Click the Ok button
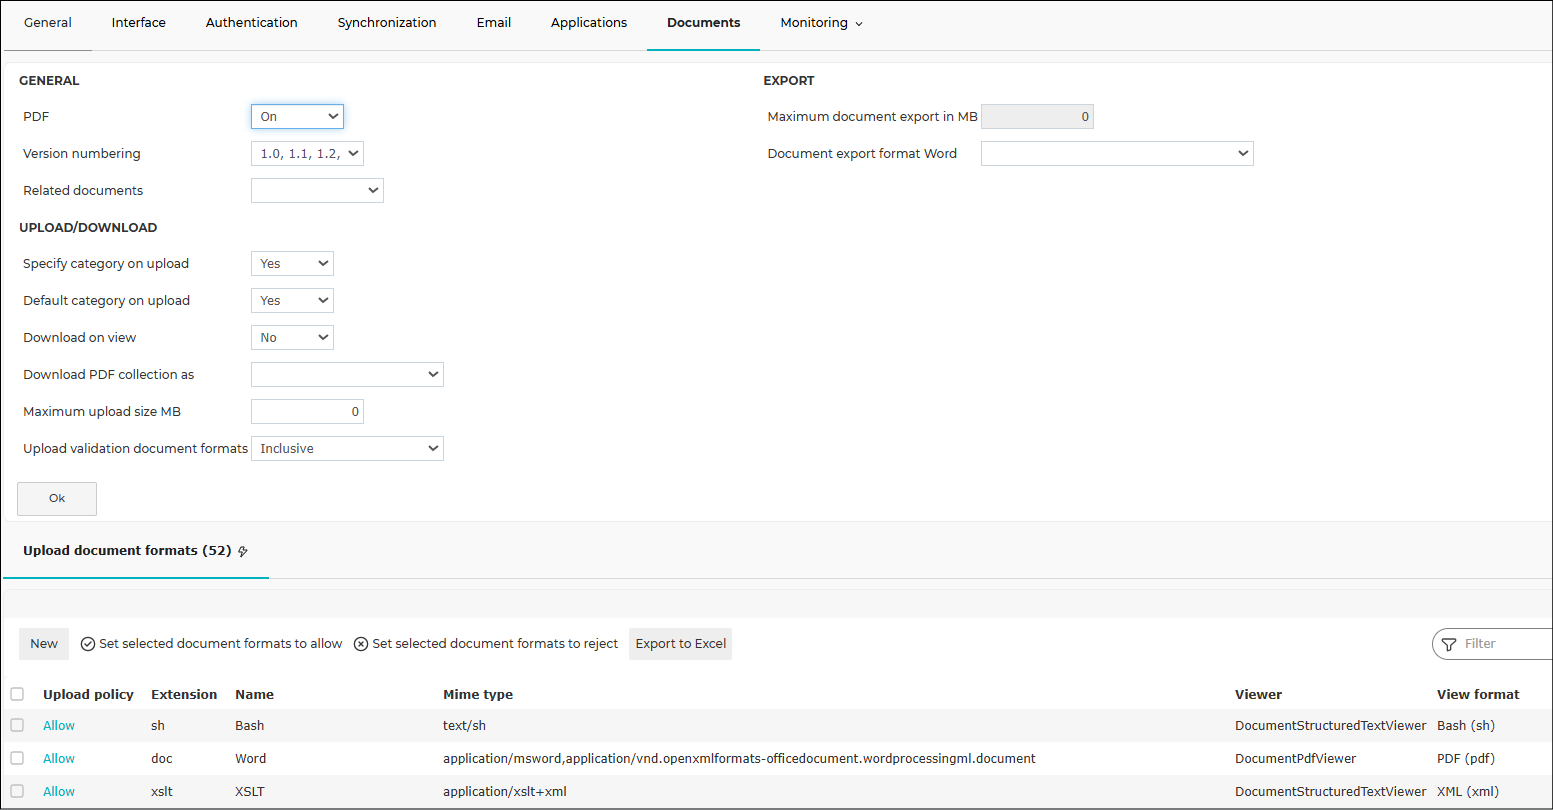Image resolution: width=1553 pixels, height=810 pixels. coord(57,498)
